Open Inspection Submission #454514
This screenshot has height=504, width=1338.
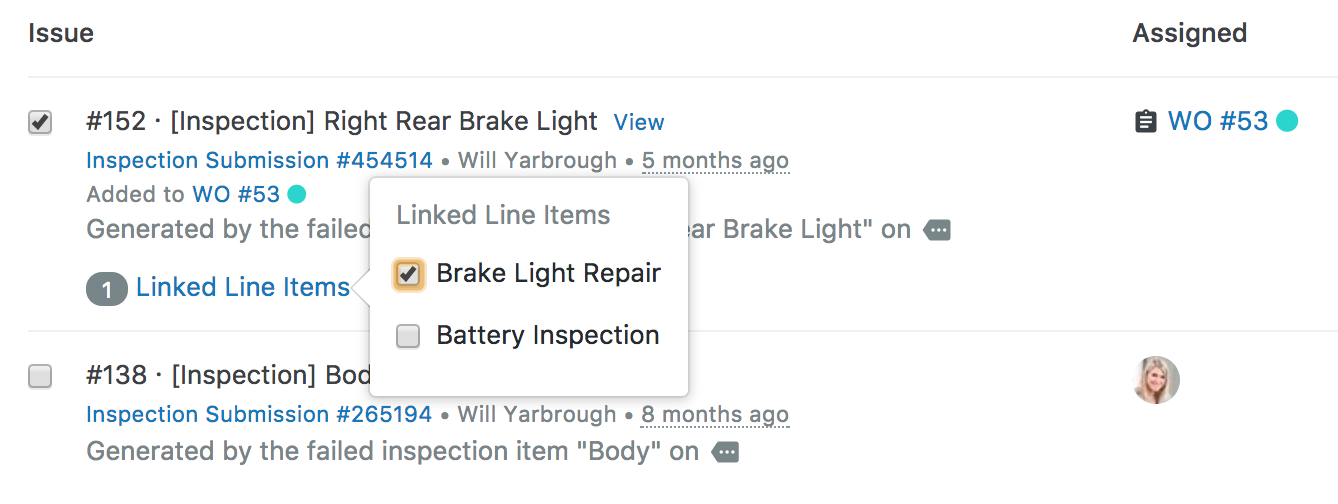click(x=259, y=160)
